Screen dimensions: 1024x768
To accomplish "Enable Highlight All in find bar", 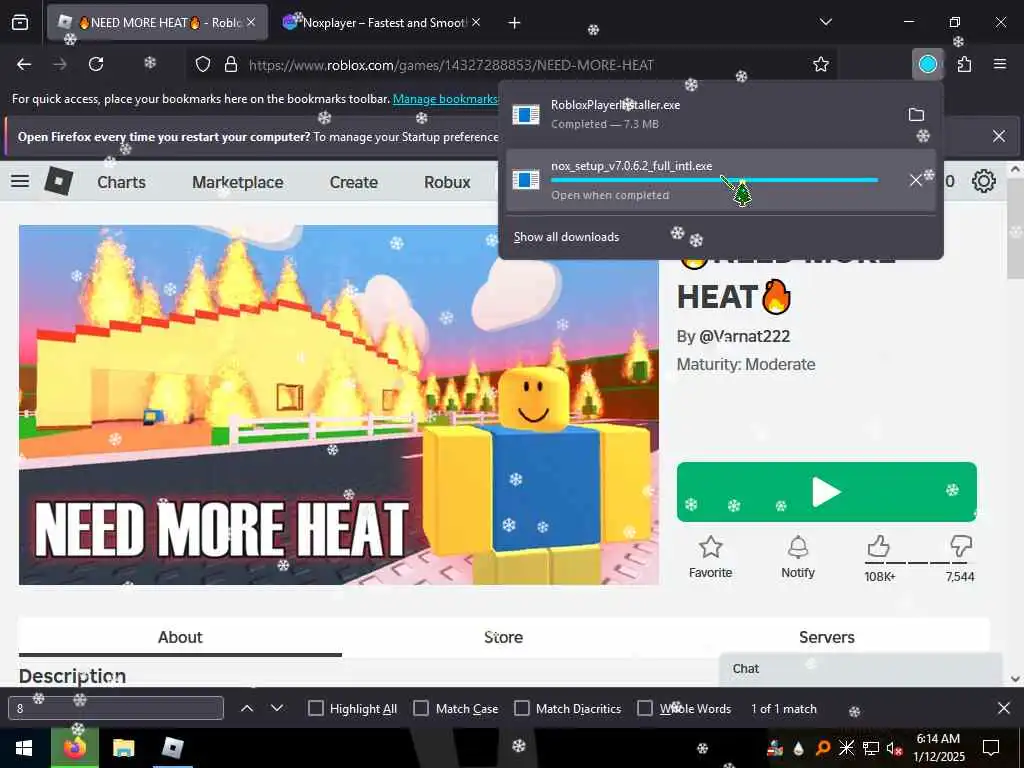I will [x=315, y=708].
